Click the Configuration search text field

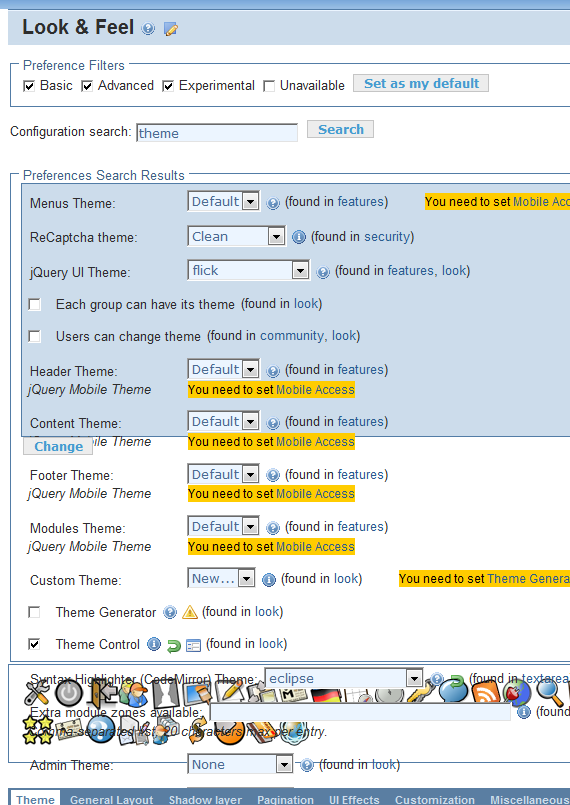[217, 133]
